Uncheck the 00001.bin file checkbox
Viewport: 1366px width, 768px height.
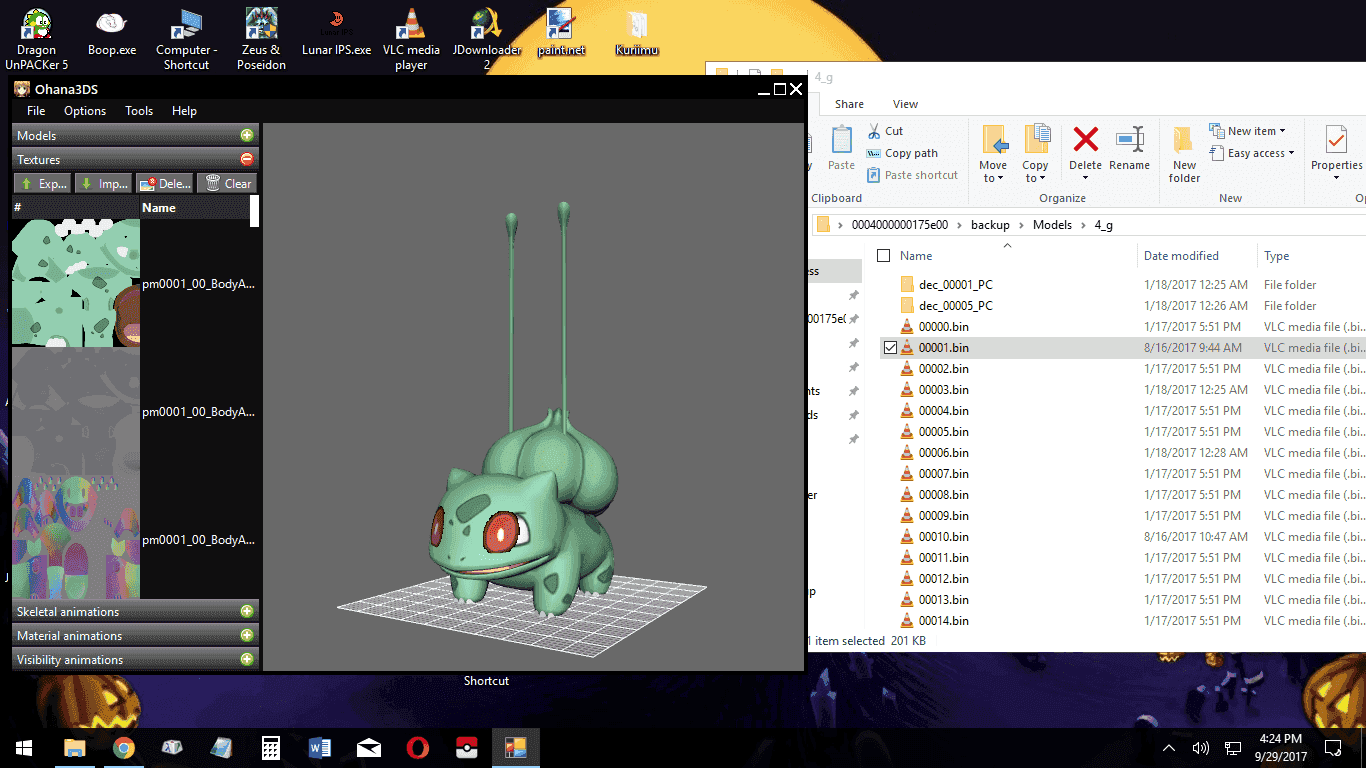tap(890, 348)
